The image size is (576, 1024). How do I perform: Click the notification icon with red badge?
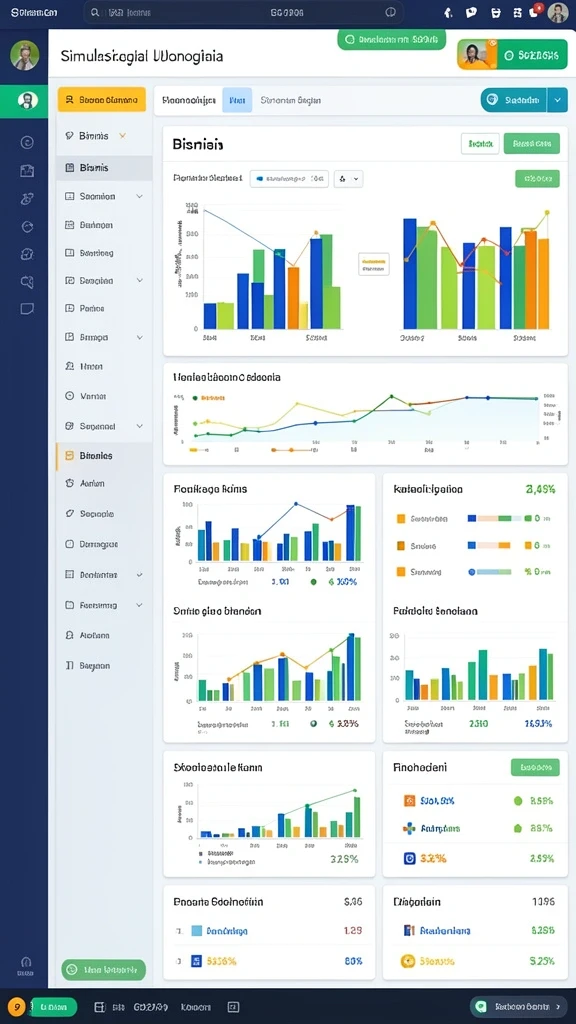coord(535,11)
